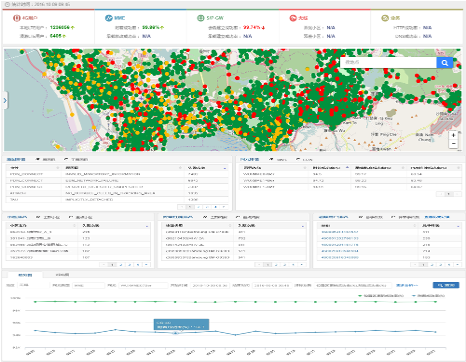Click the S/P-GW card icon
This screenshot has height=362, width=466.
click(200, 18)
